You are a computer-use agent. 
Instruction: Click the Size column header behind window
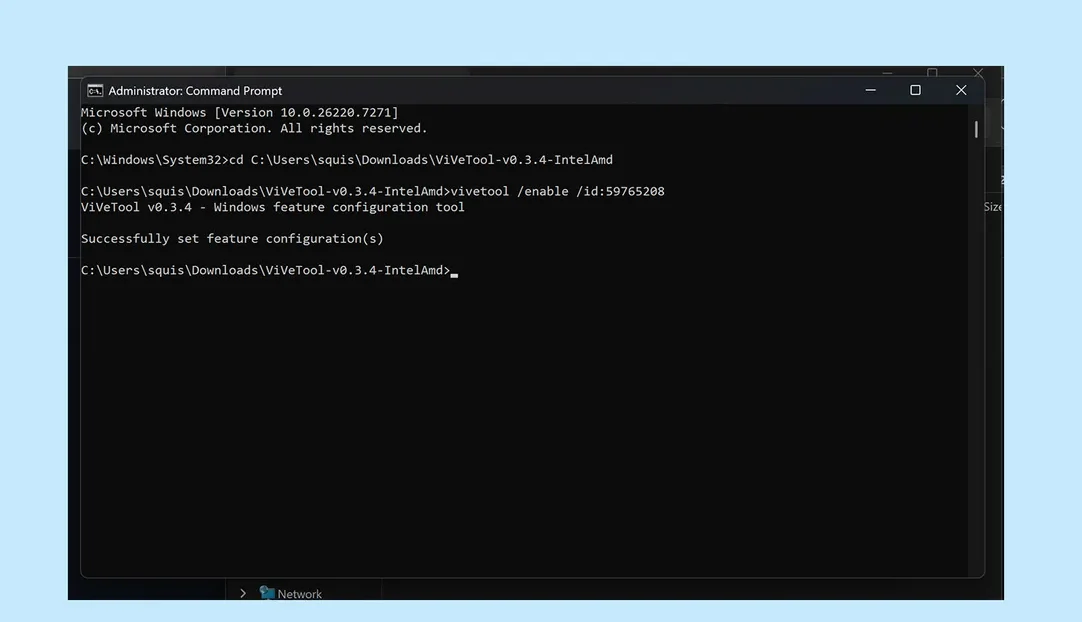click(x=993, y=207)
